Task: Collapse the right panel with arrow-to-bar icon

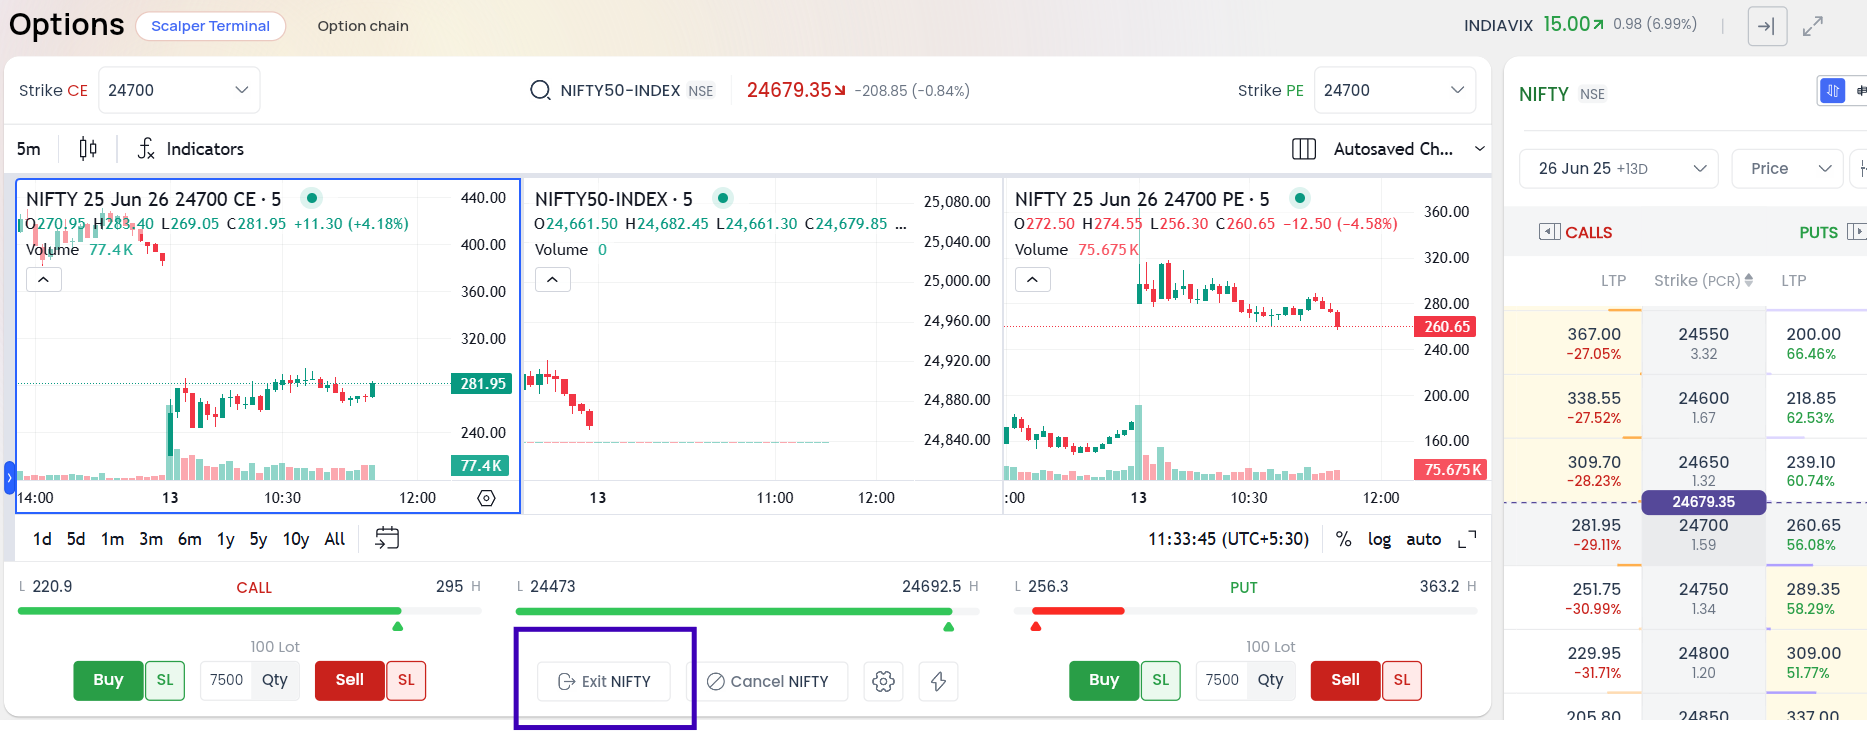Action: 1767,26
